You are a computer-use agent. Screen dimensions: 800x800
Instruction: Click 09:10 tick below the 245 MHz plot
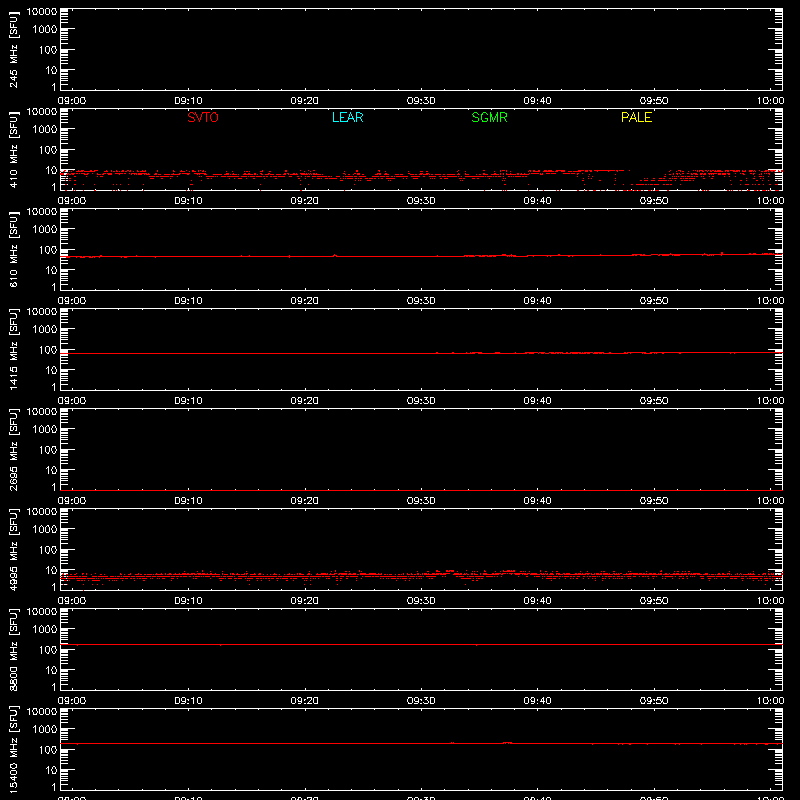click(x=188, y=101)
